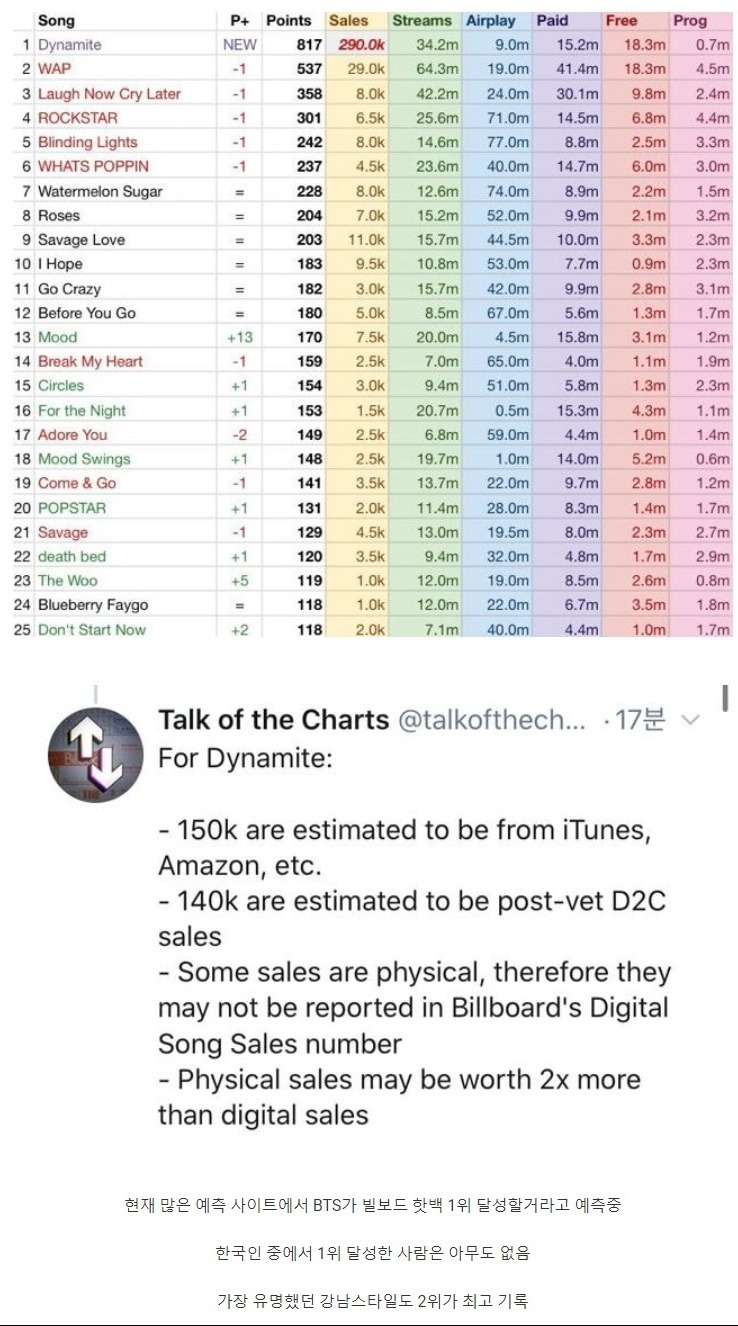
Task: Click the Free column header
Action: pos(621,20)
